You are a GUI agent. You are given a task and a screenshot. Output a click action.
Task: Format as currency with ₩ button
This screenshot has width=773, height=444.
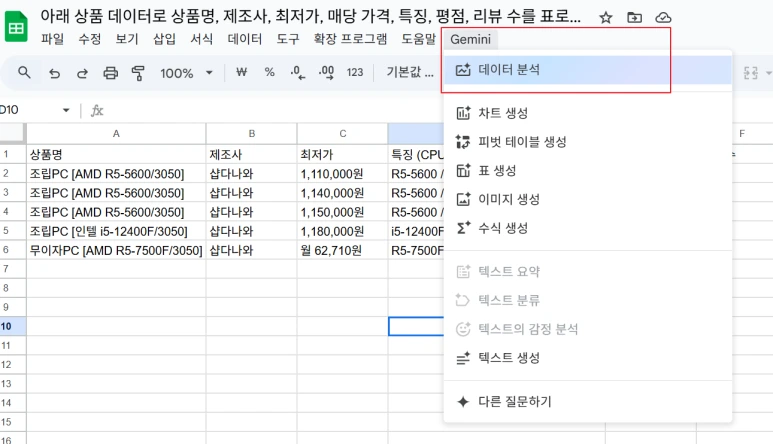click(x=241, y=72)
